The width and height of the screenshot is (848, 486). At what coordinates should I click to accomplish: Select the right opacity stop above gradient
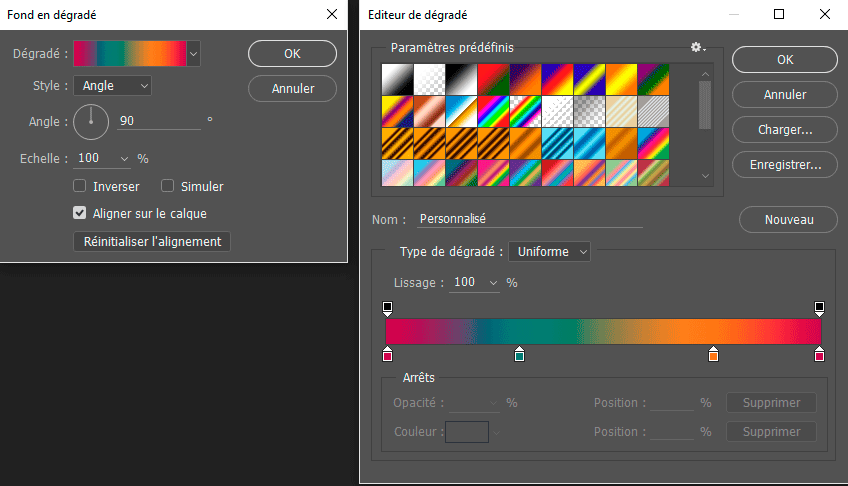819,308
